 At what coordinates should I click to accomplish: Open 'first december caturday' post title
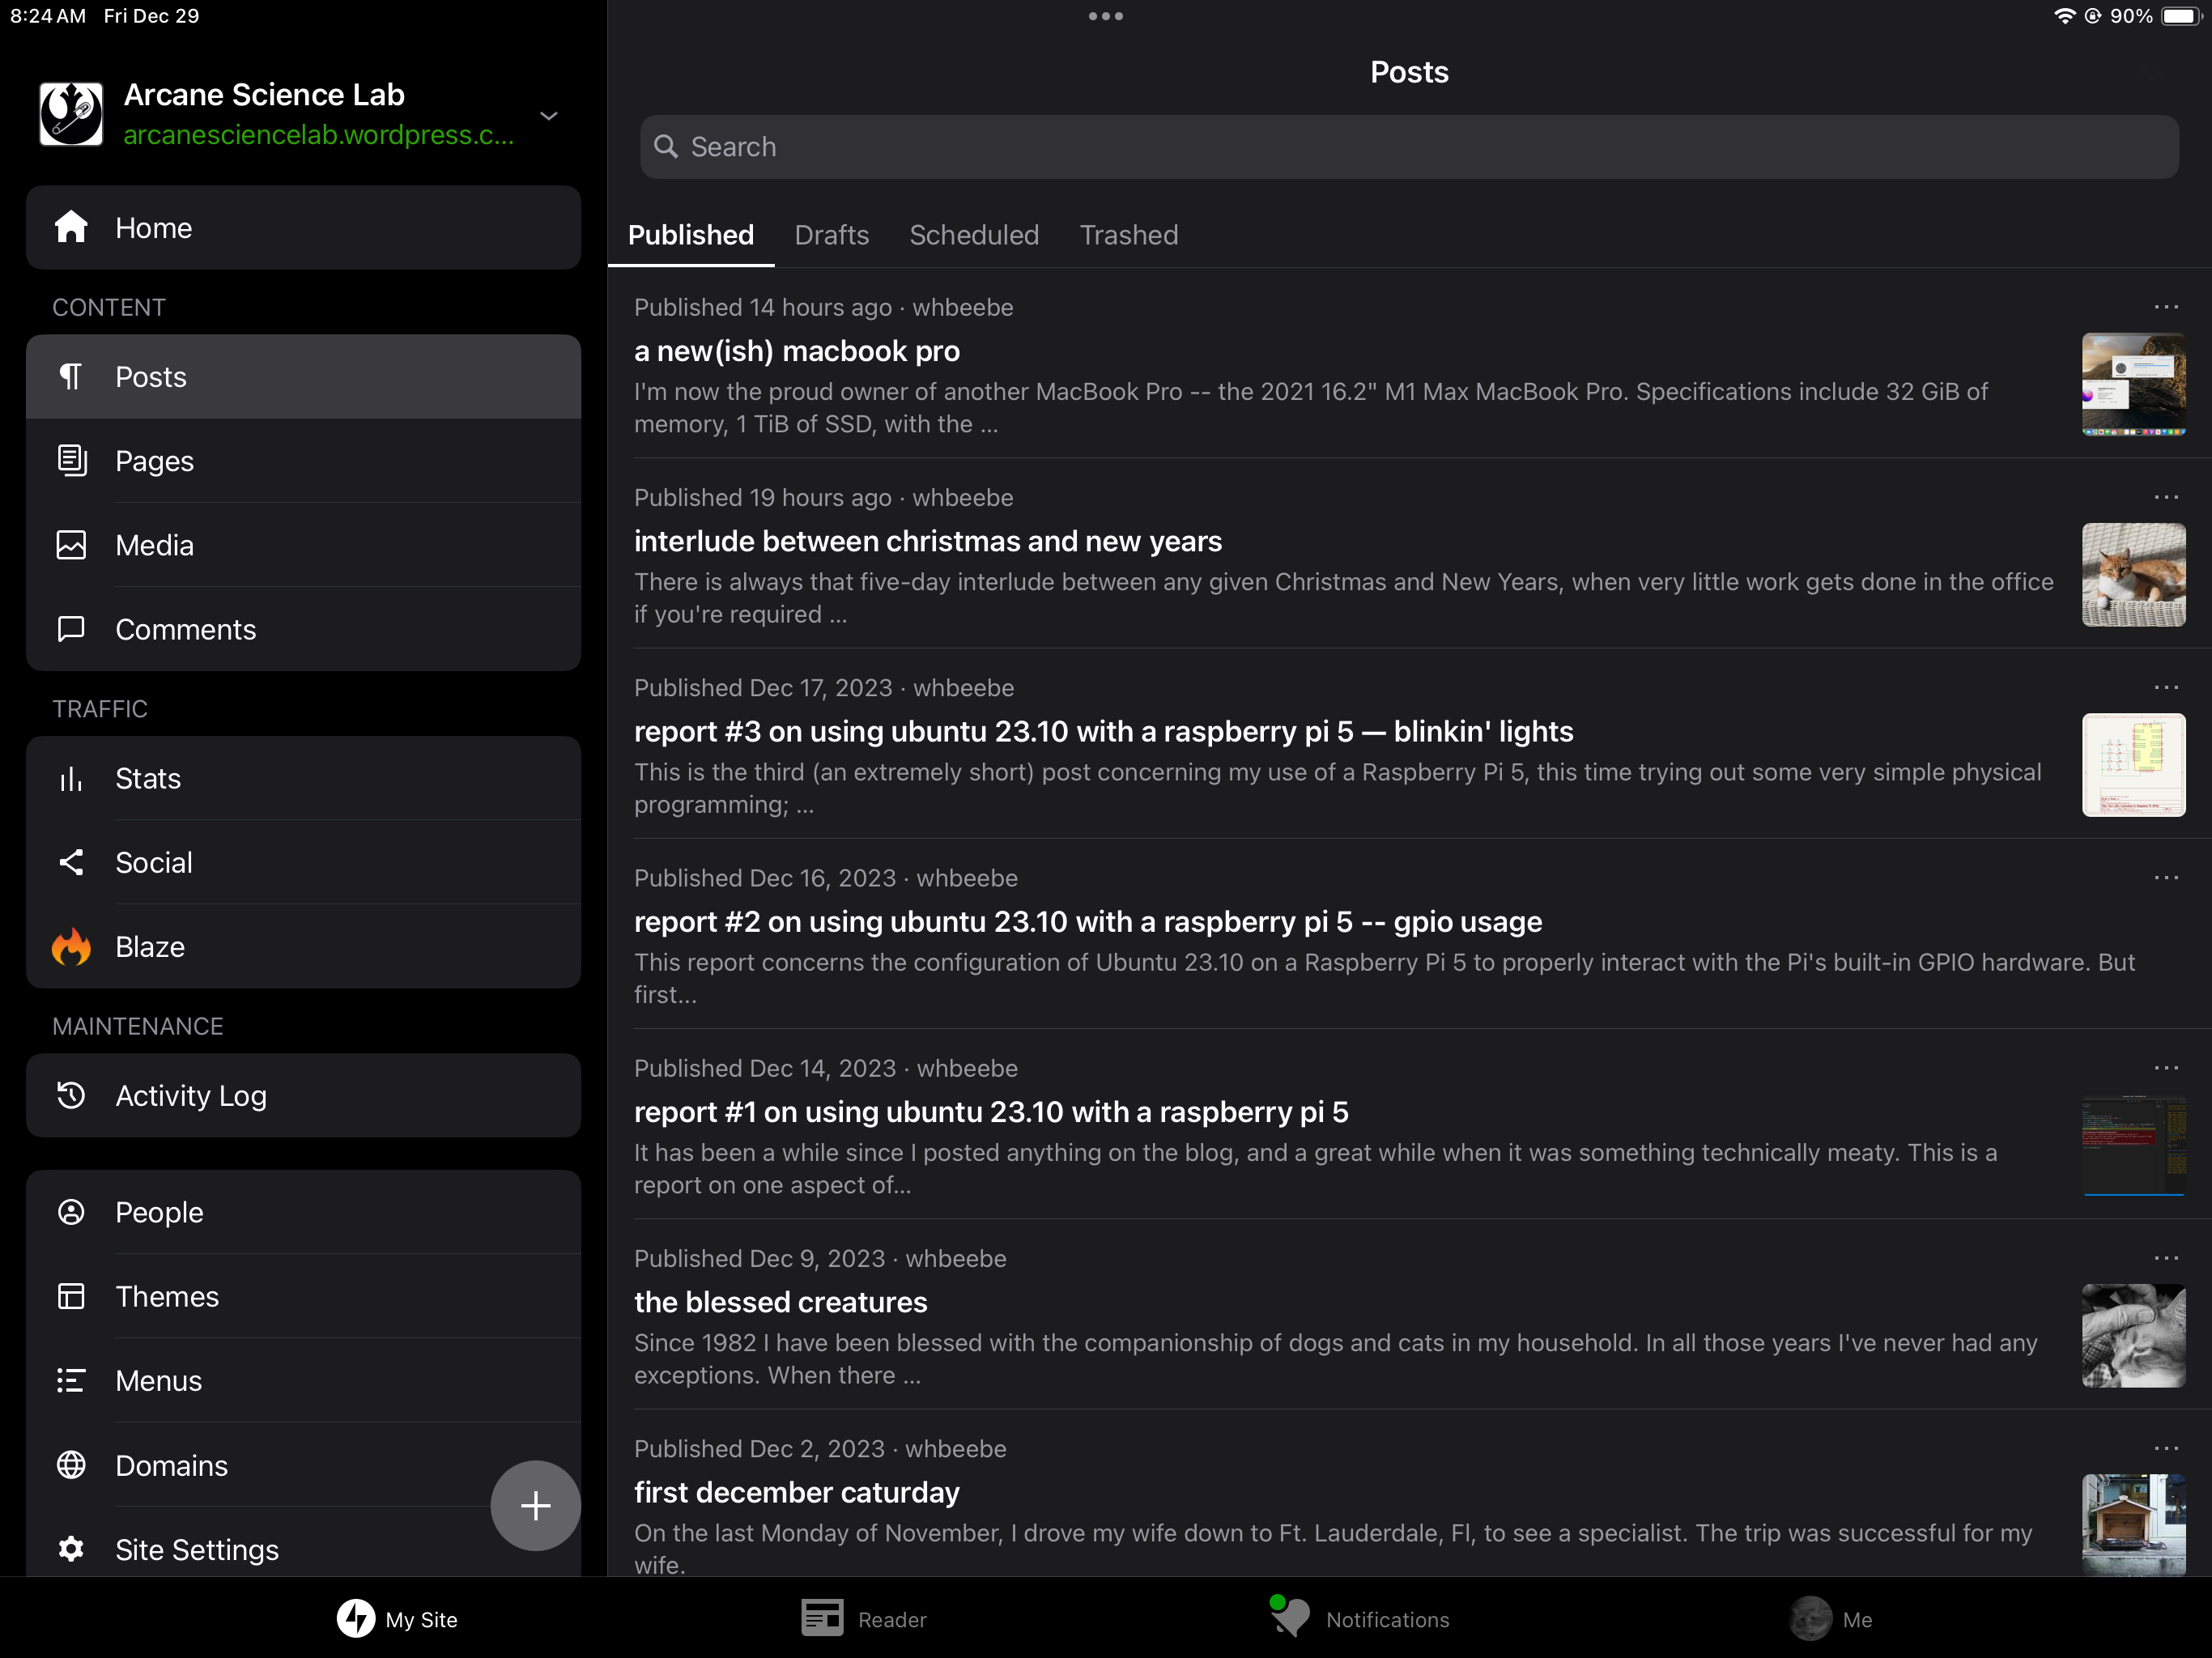(x=796, y=1491)
